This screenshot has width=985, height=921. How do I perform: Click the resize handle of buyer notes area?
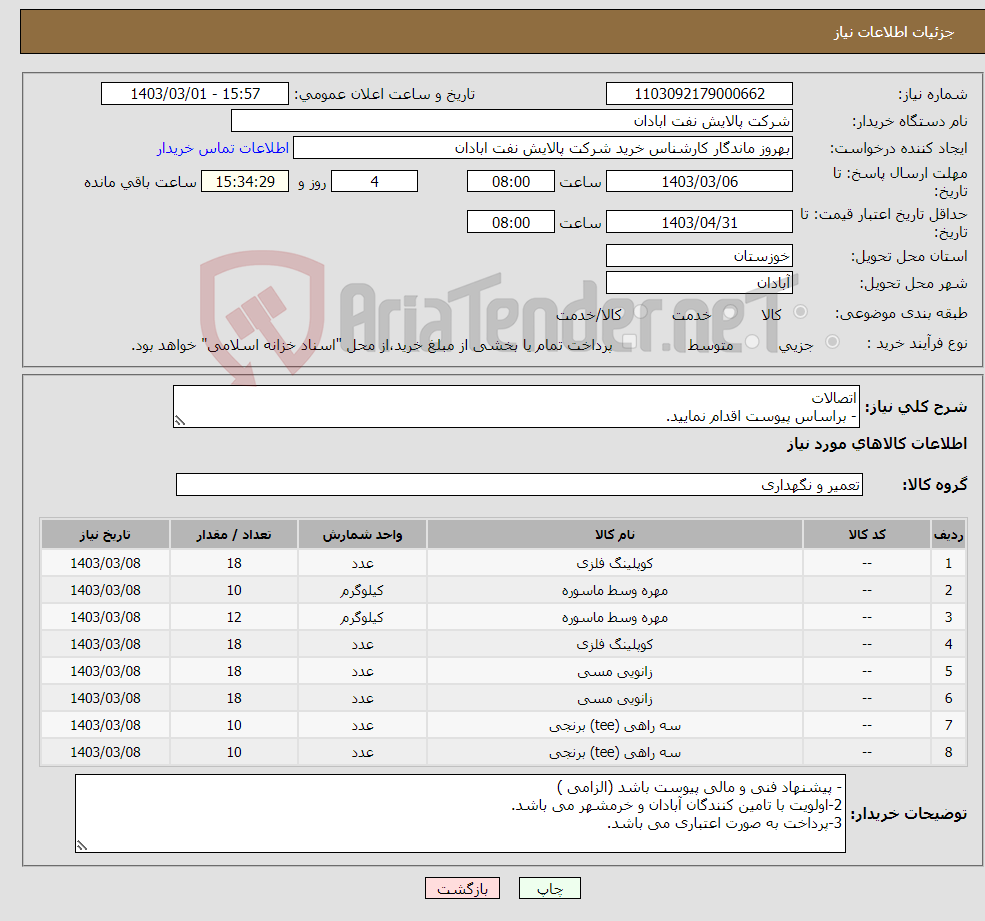click(82, 846)
